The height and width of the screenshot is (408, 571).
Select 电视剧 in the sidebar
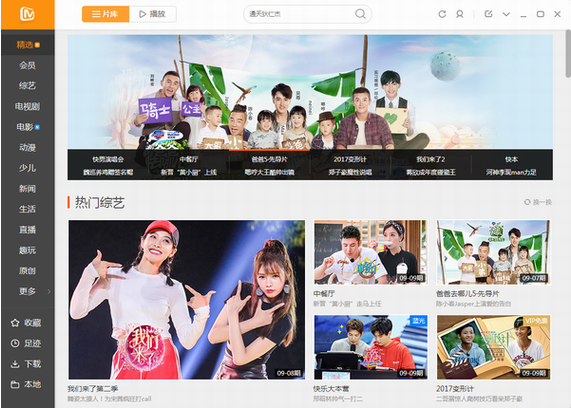point(28,106)
